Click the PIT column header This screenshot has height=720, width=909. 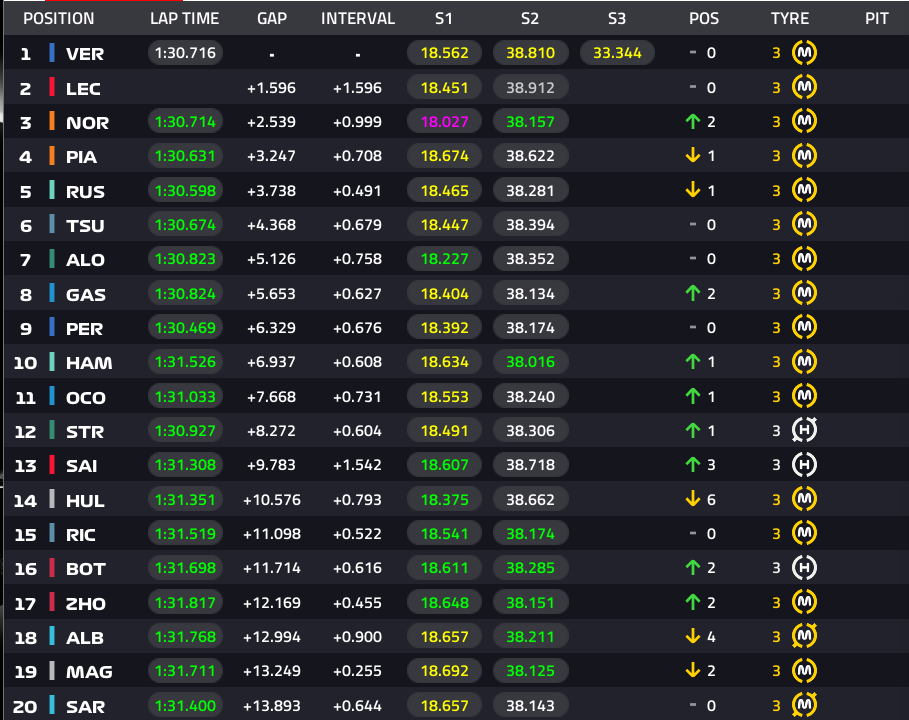pyautogui.click(x=877, y=19)
